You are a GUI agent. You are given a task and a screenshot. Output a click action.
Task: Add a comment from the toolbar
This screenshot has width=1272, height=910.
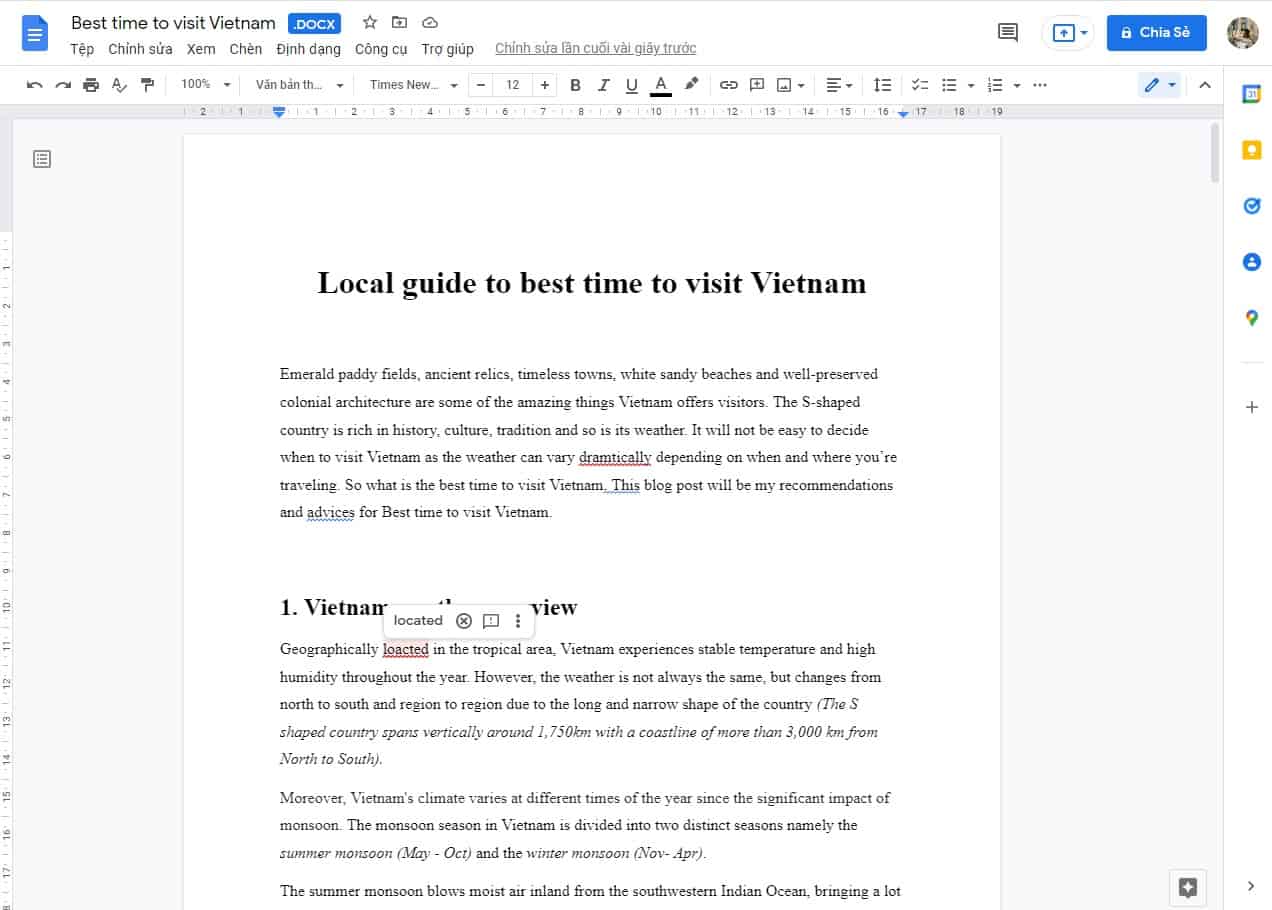[x=757, y=85]
